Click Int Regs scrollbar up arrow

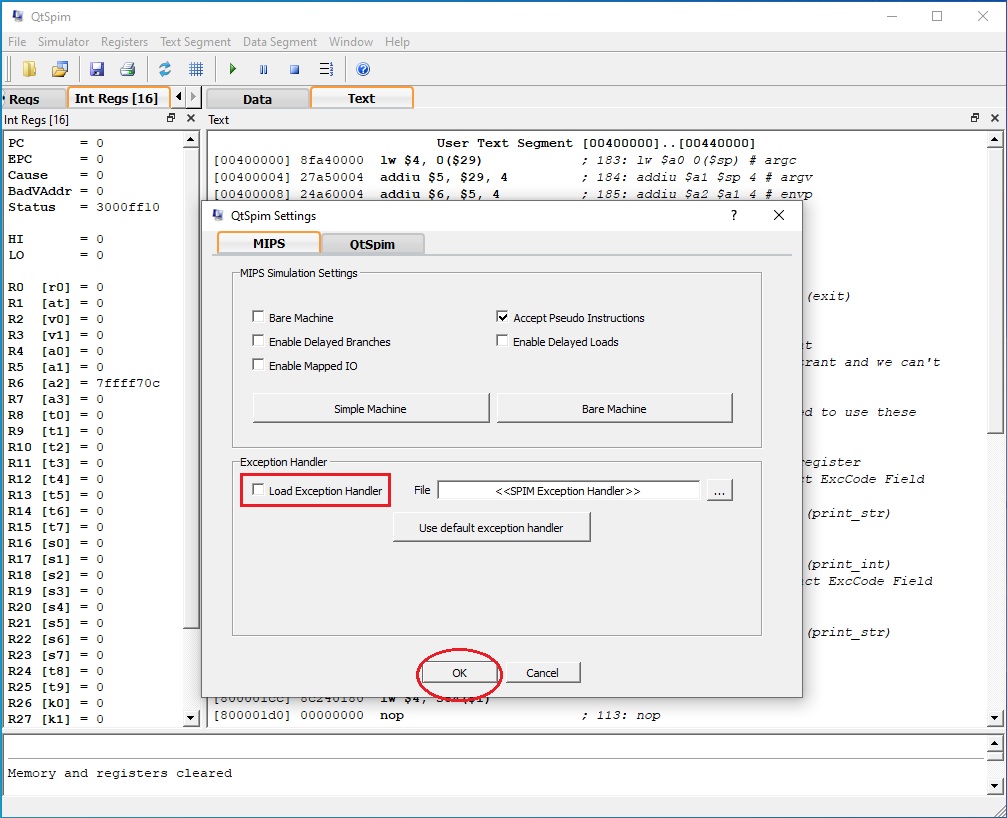click(191, 140)
